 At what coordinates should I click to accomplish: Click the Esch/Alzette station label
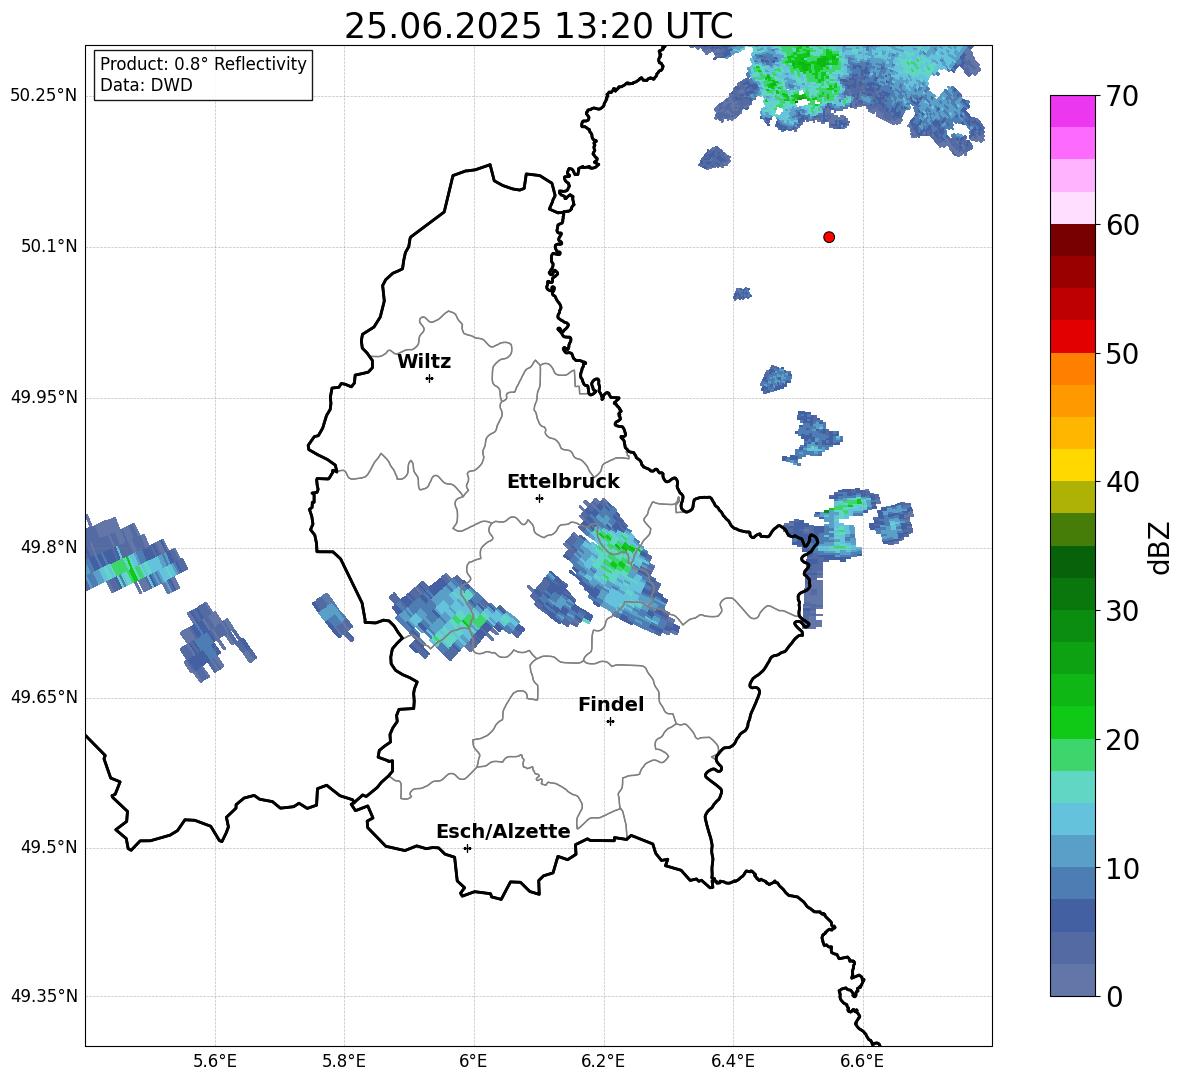pyautogui.click(x=503, y=831)
